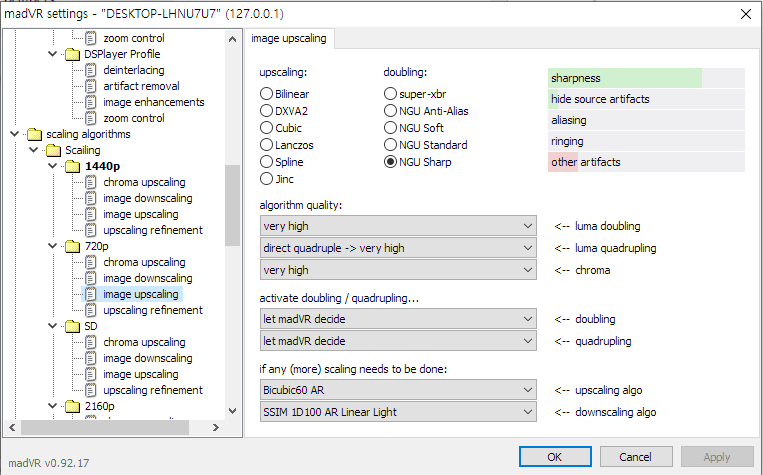The image size is (763, 475).
Task: Click the 1440p profile folder icon
Action: click(73, 166)
